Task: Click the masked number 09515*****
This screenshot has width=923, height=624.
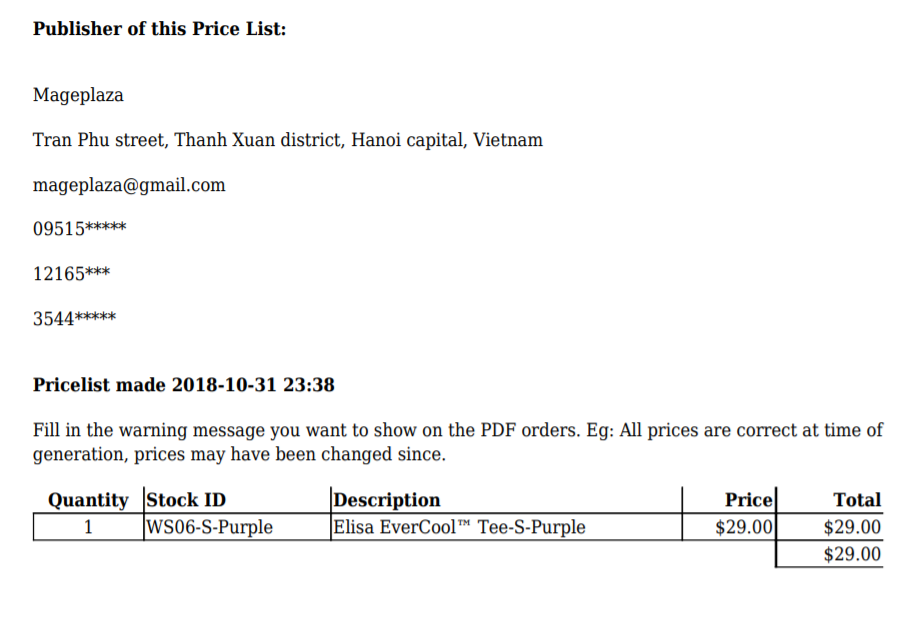Action: [79, 229]
